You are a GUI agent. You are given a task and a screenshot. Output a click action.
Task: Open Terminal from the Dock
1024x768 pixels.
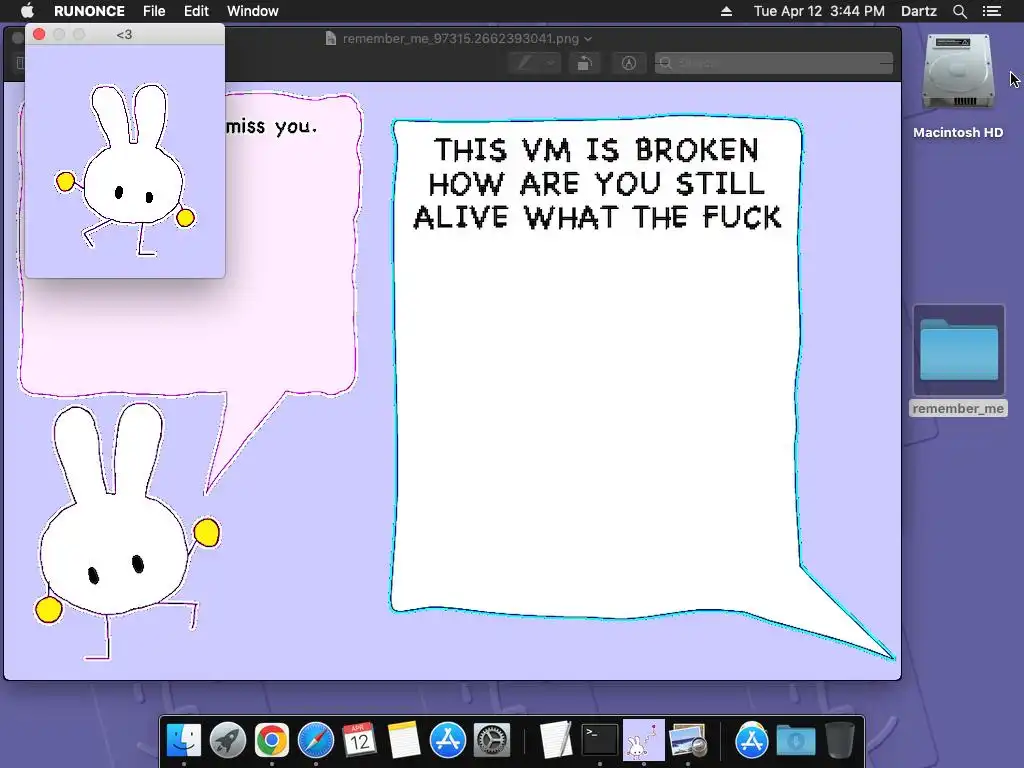point(600,740)
